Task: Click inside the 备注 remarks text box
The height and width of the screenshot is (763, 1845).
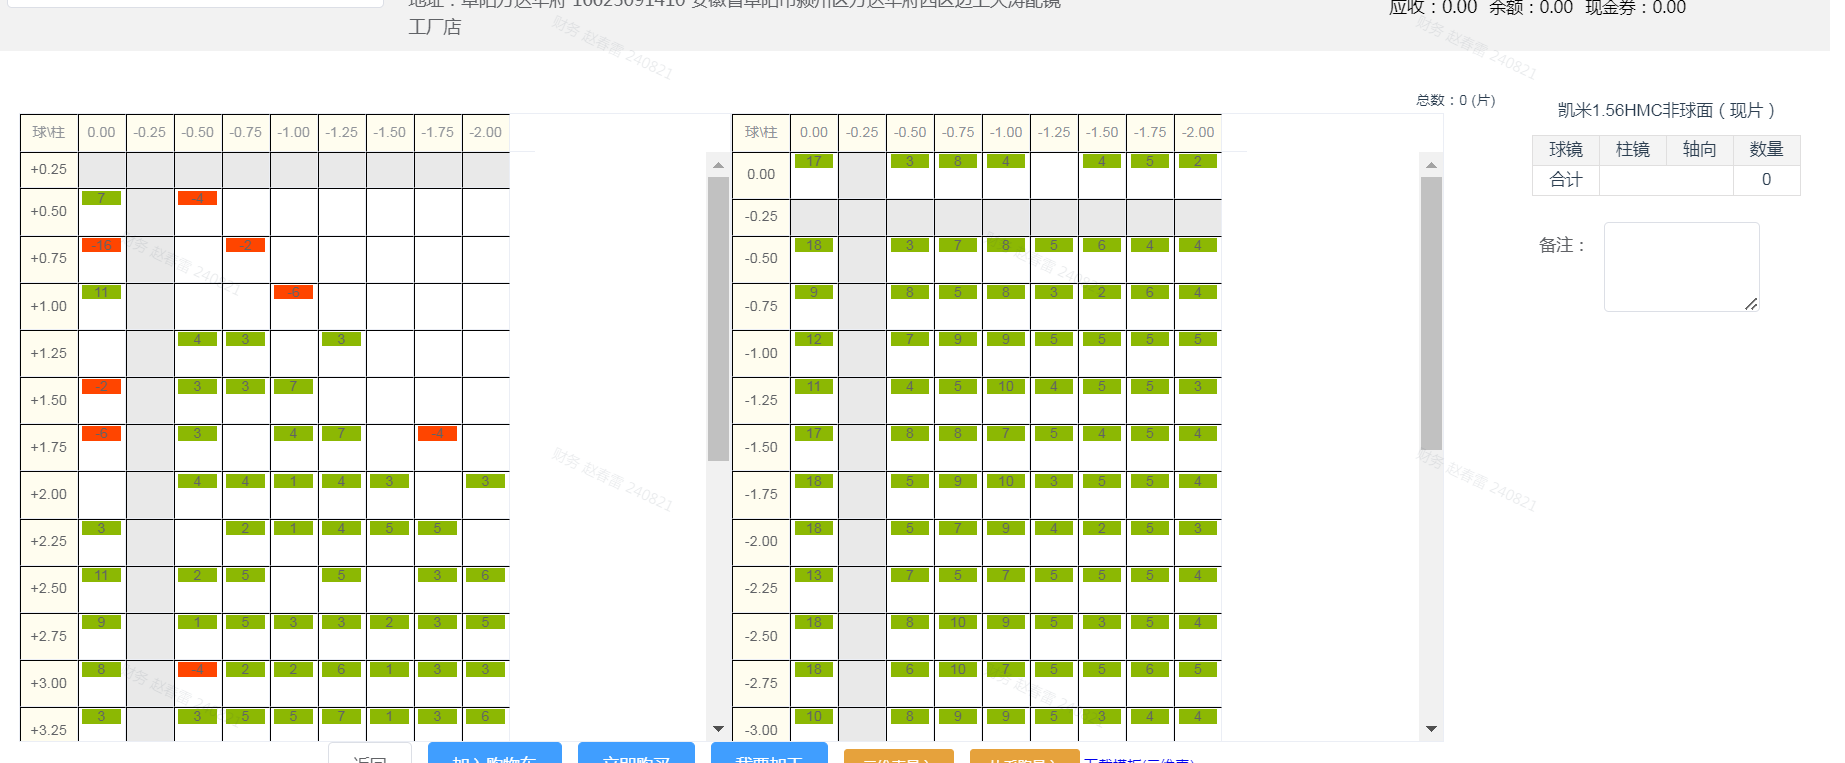Action: coord(1680,266)
